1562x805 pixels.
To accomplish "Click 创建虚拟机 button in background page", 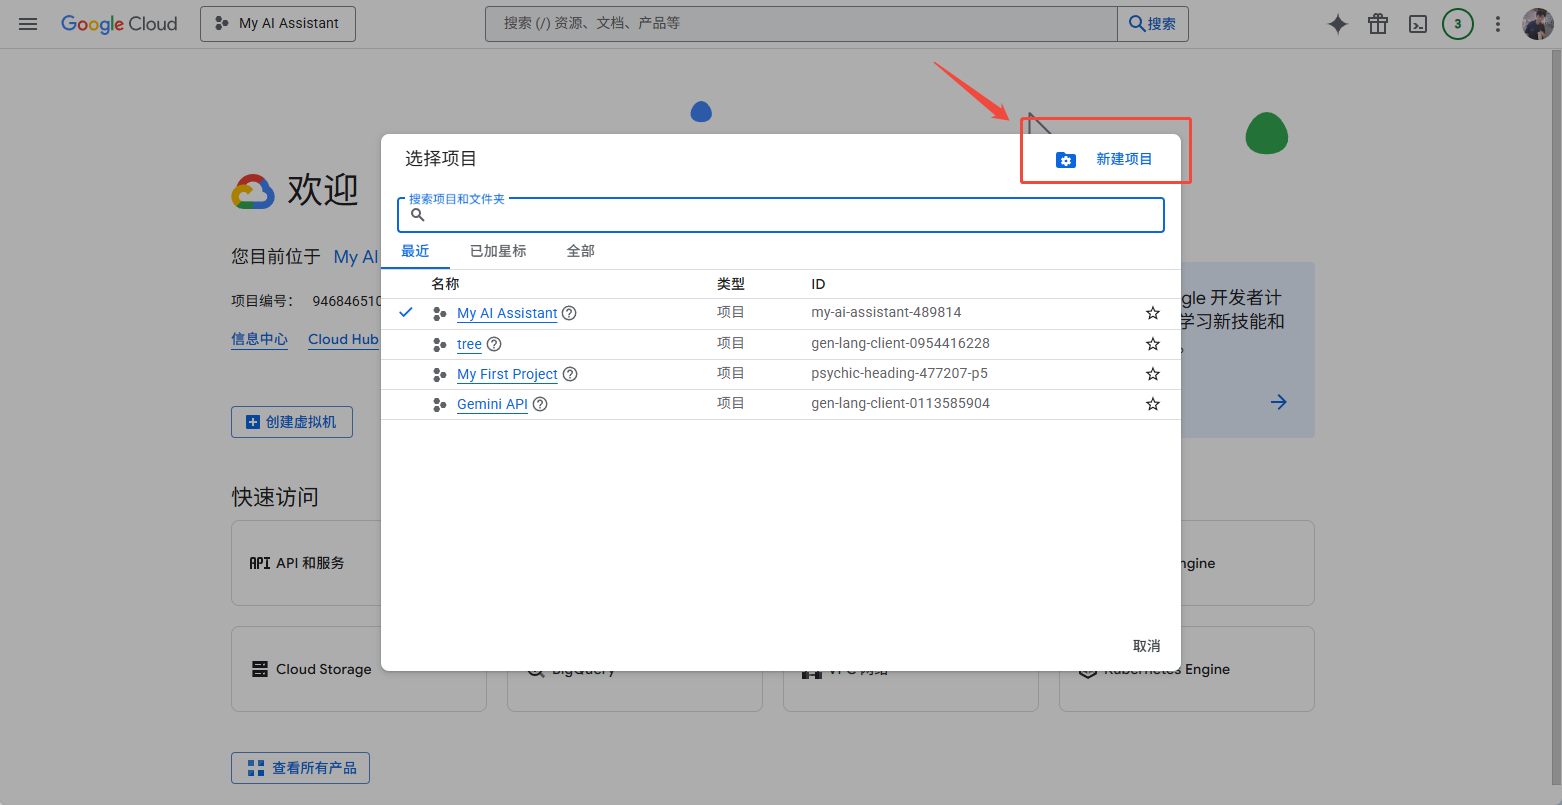I will coord(292,422).
